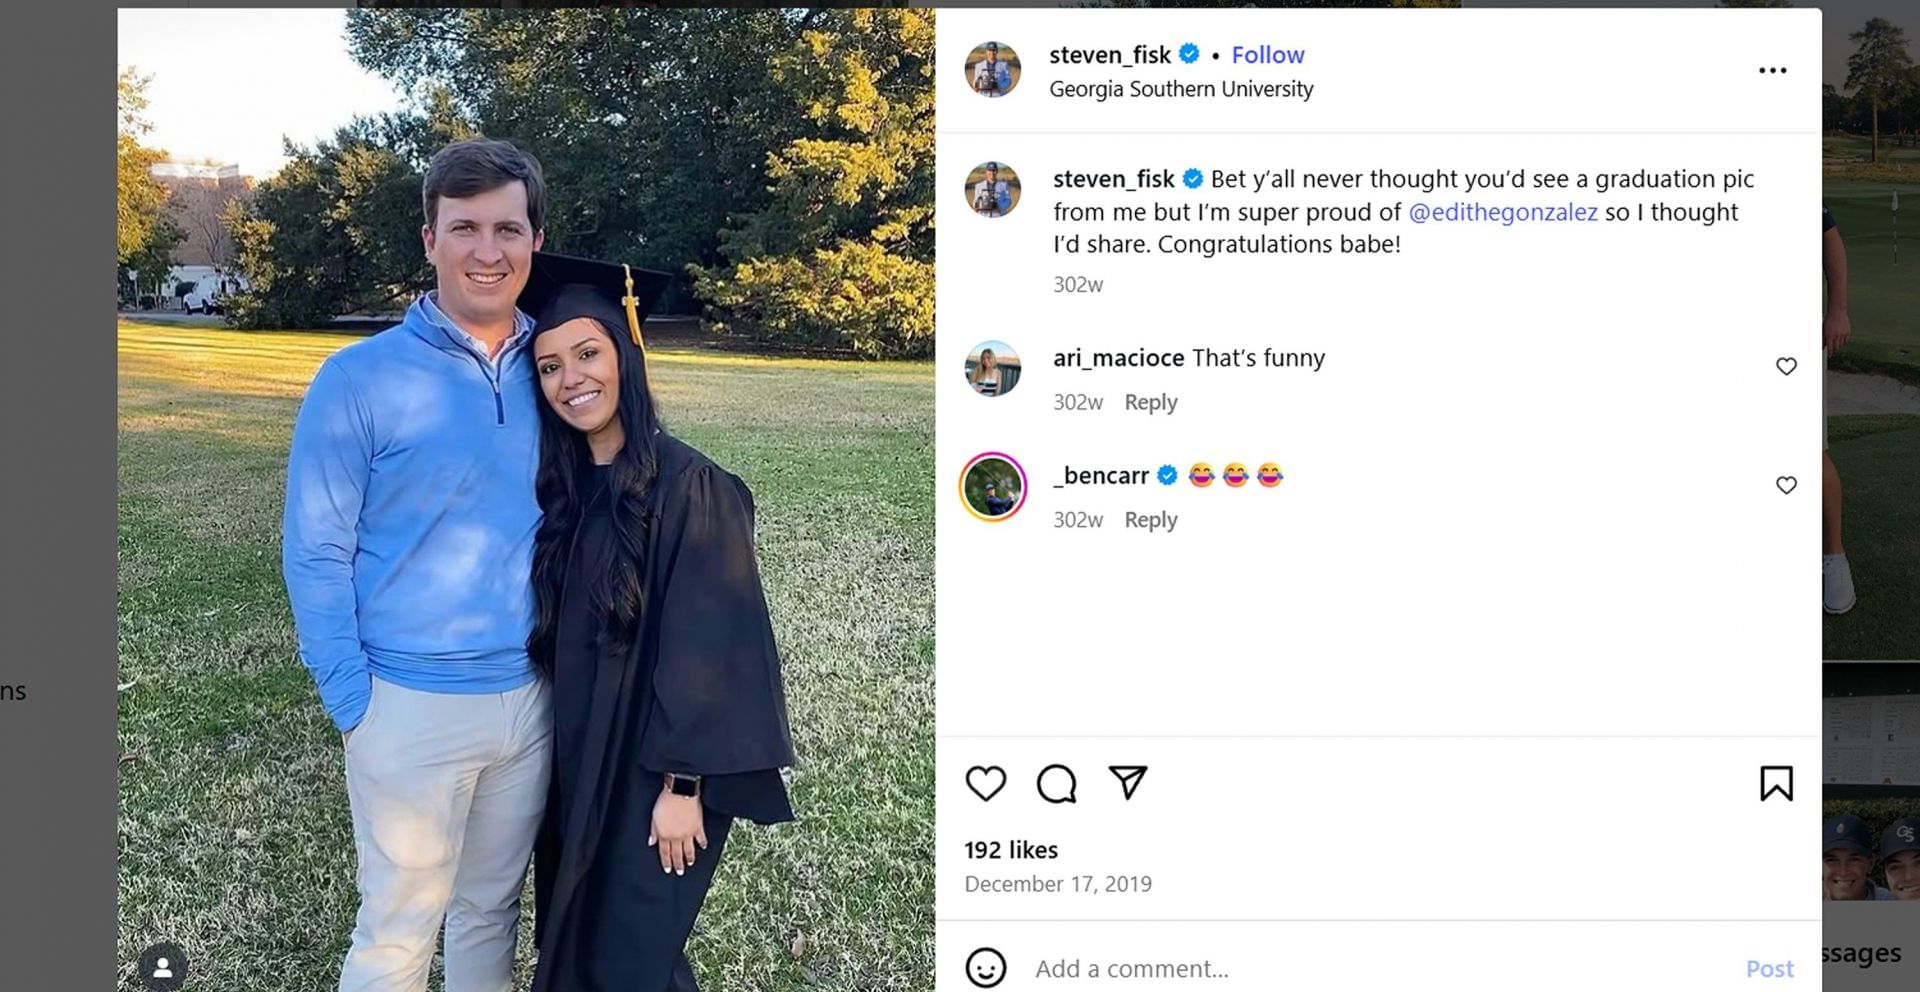Reply to ari_macioce's comment
The height and width of the screenshot is (992, 1920).
click(1150, 402)
